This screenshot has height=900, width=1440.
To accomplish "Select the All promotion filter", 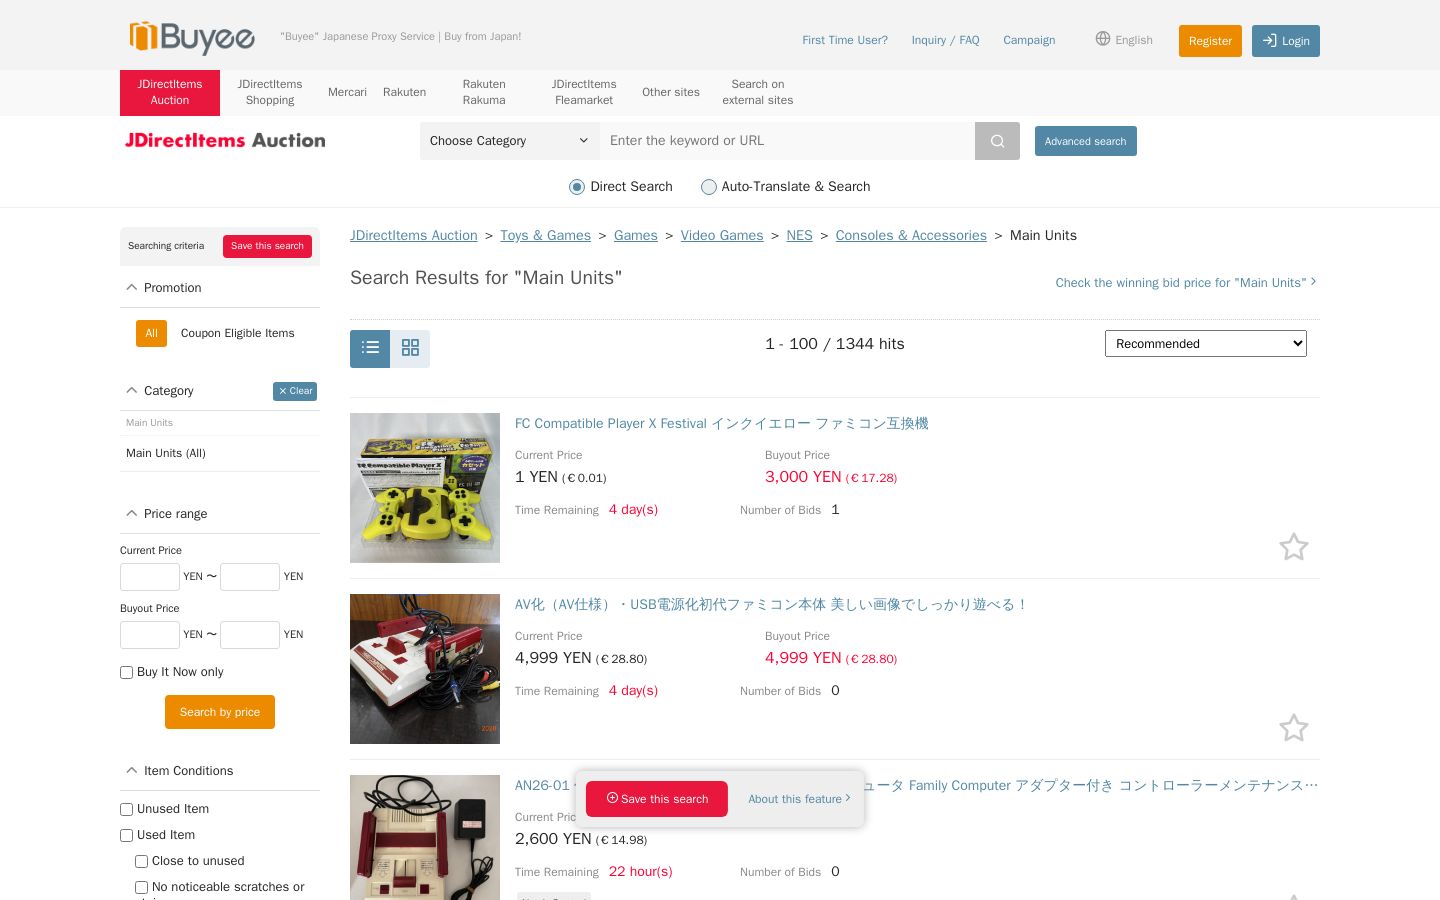I will coord(151,333).
